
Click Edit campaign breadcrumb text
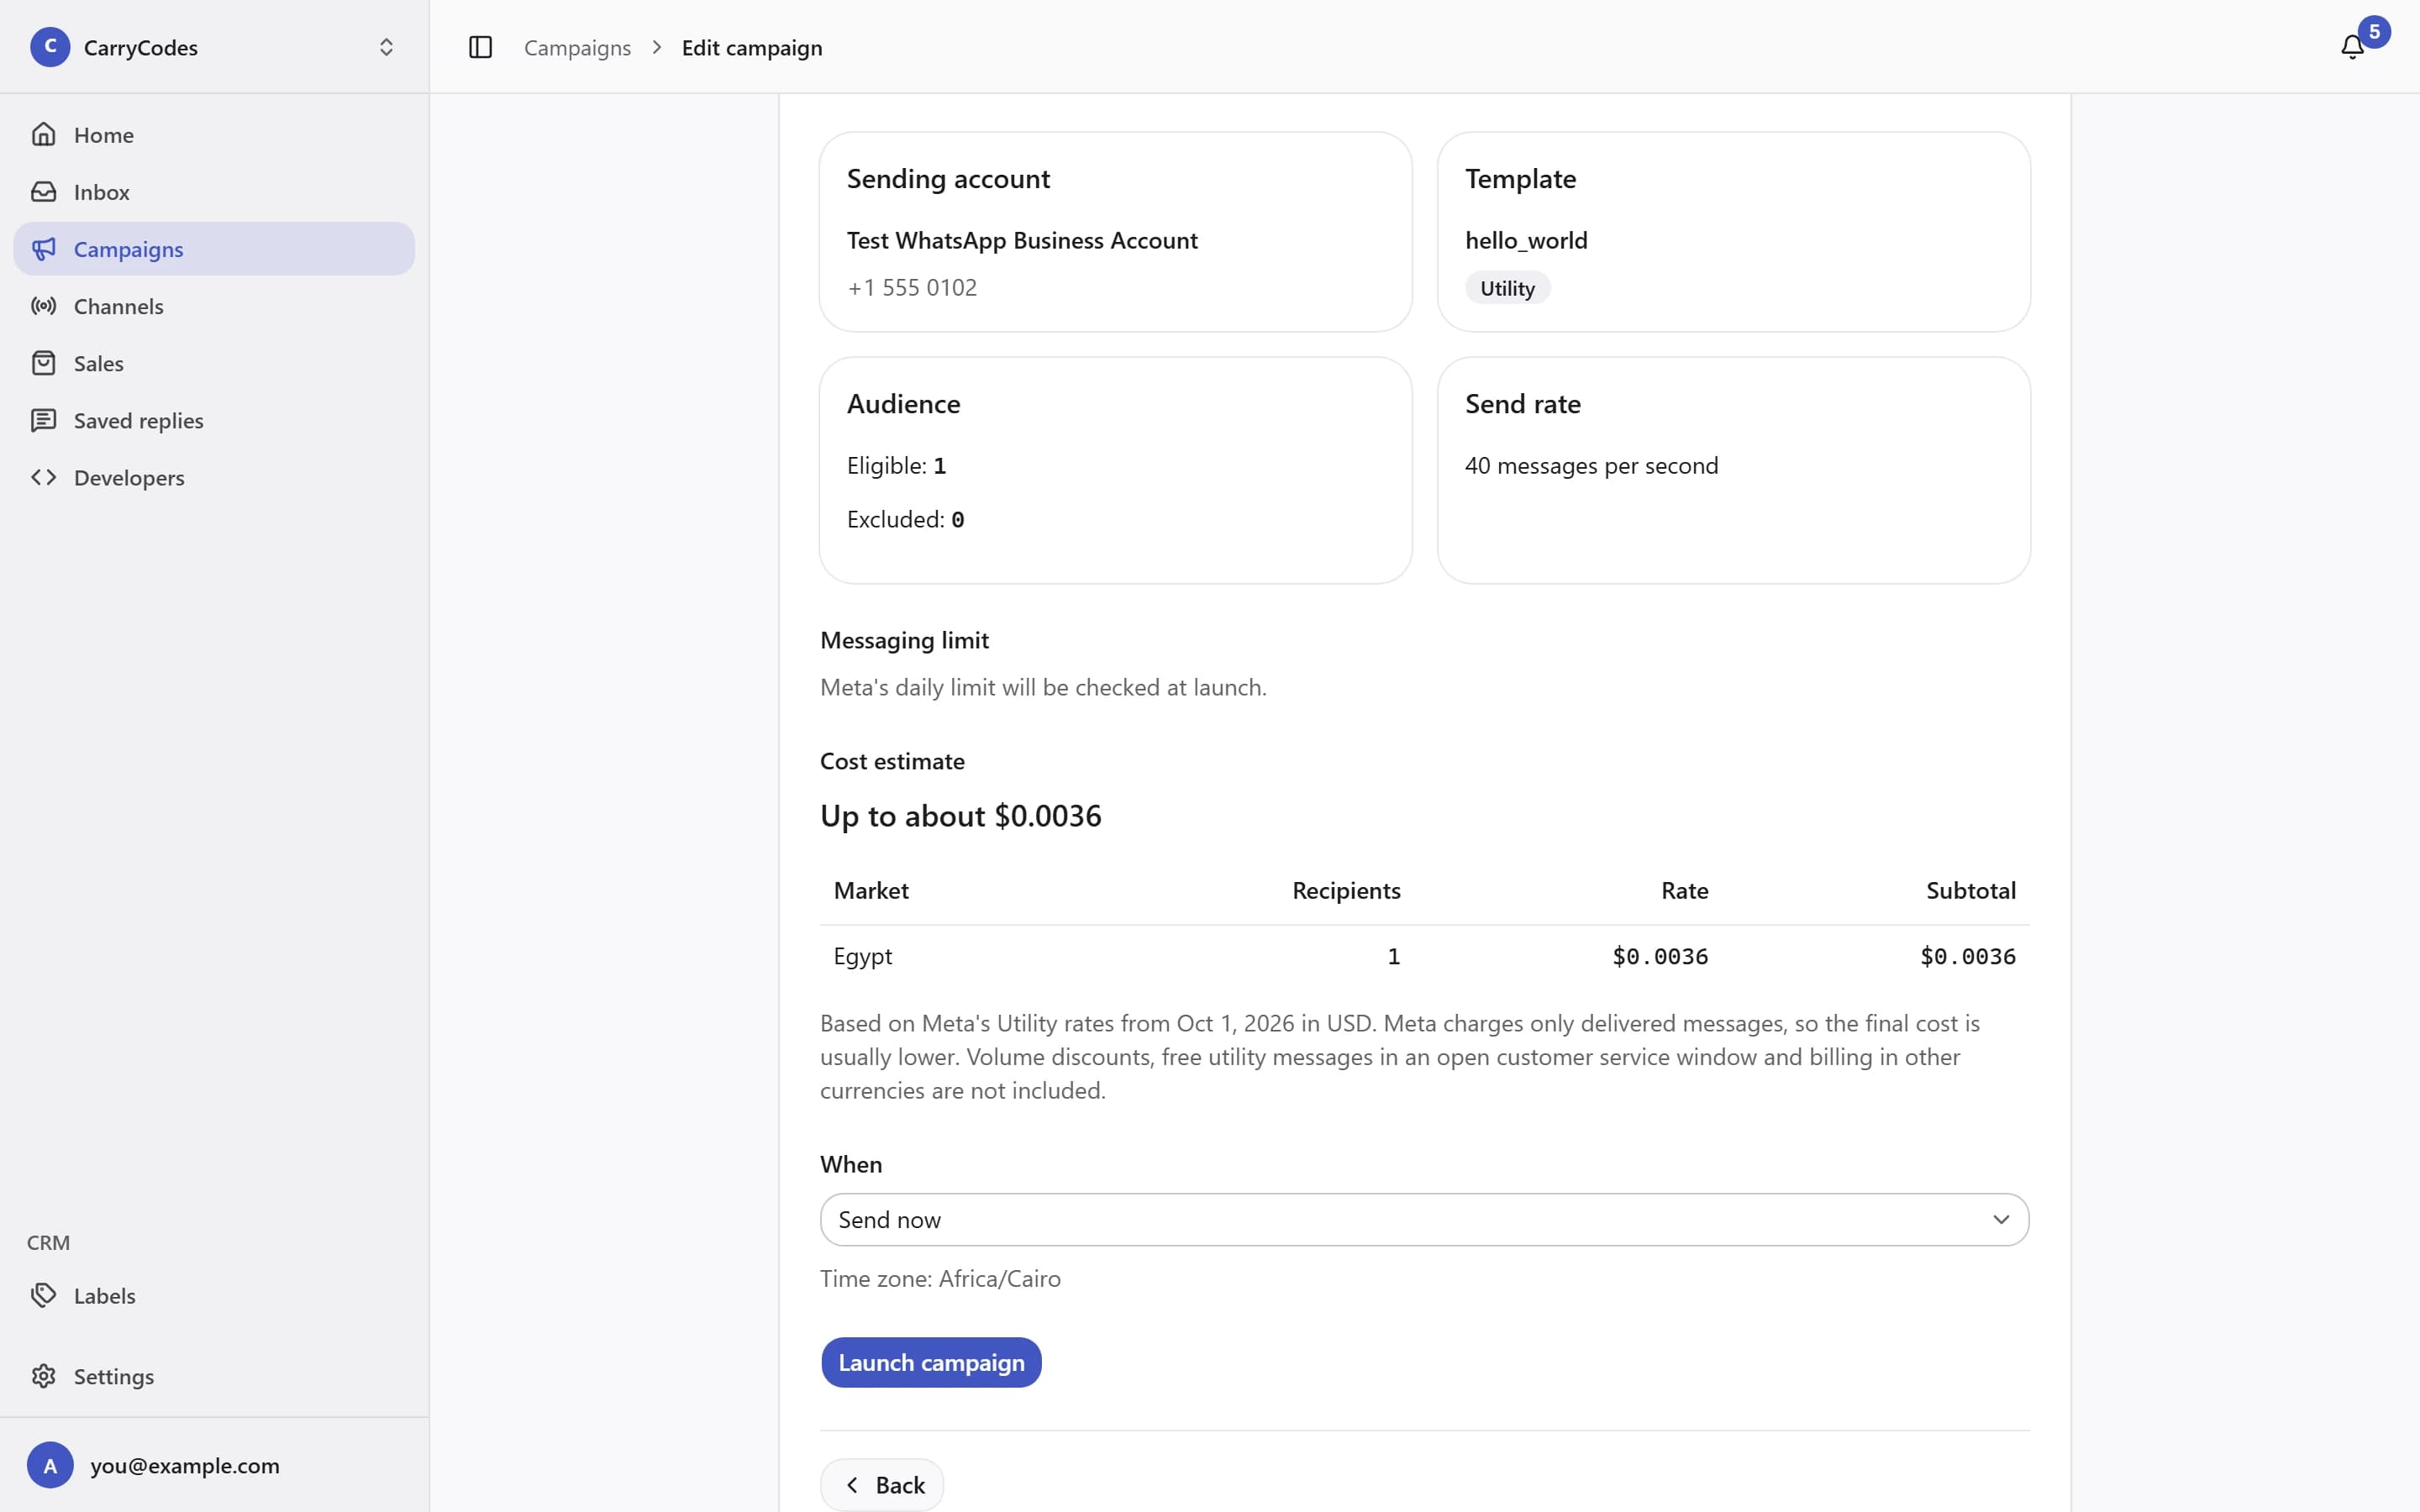tap(752, 47)
